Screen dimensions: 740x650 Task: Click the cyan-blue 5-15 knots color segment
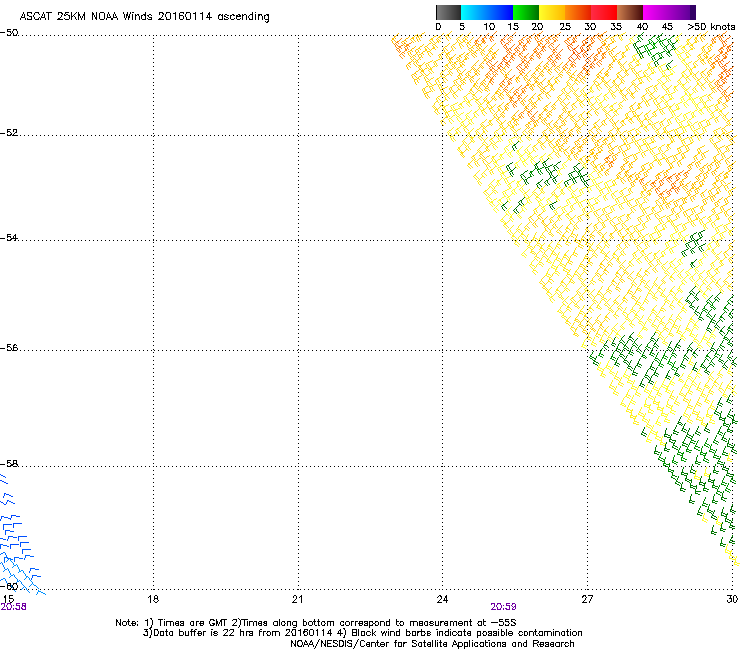click(487, 12)
